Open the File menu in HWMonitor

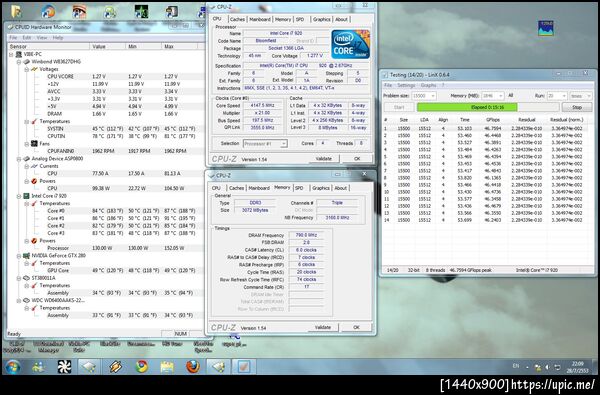(x=13, y=38)
